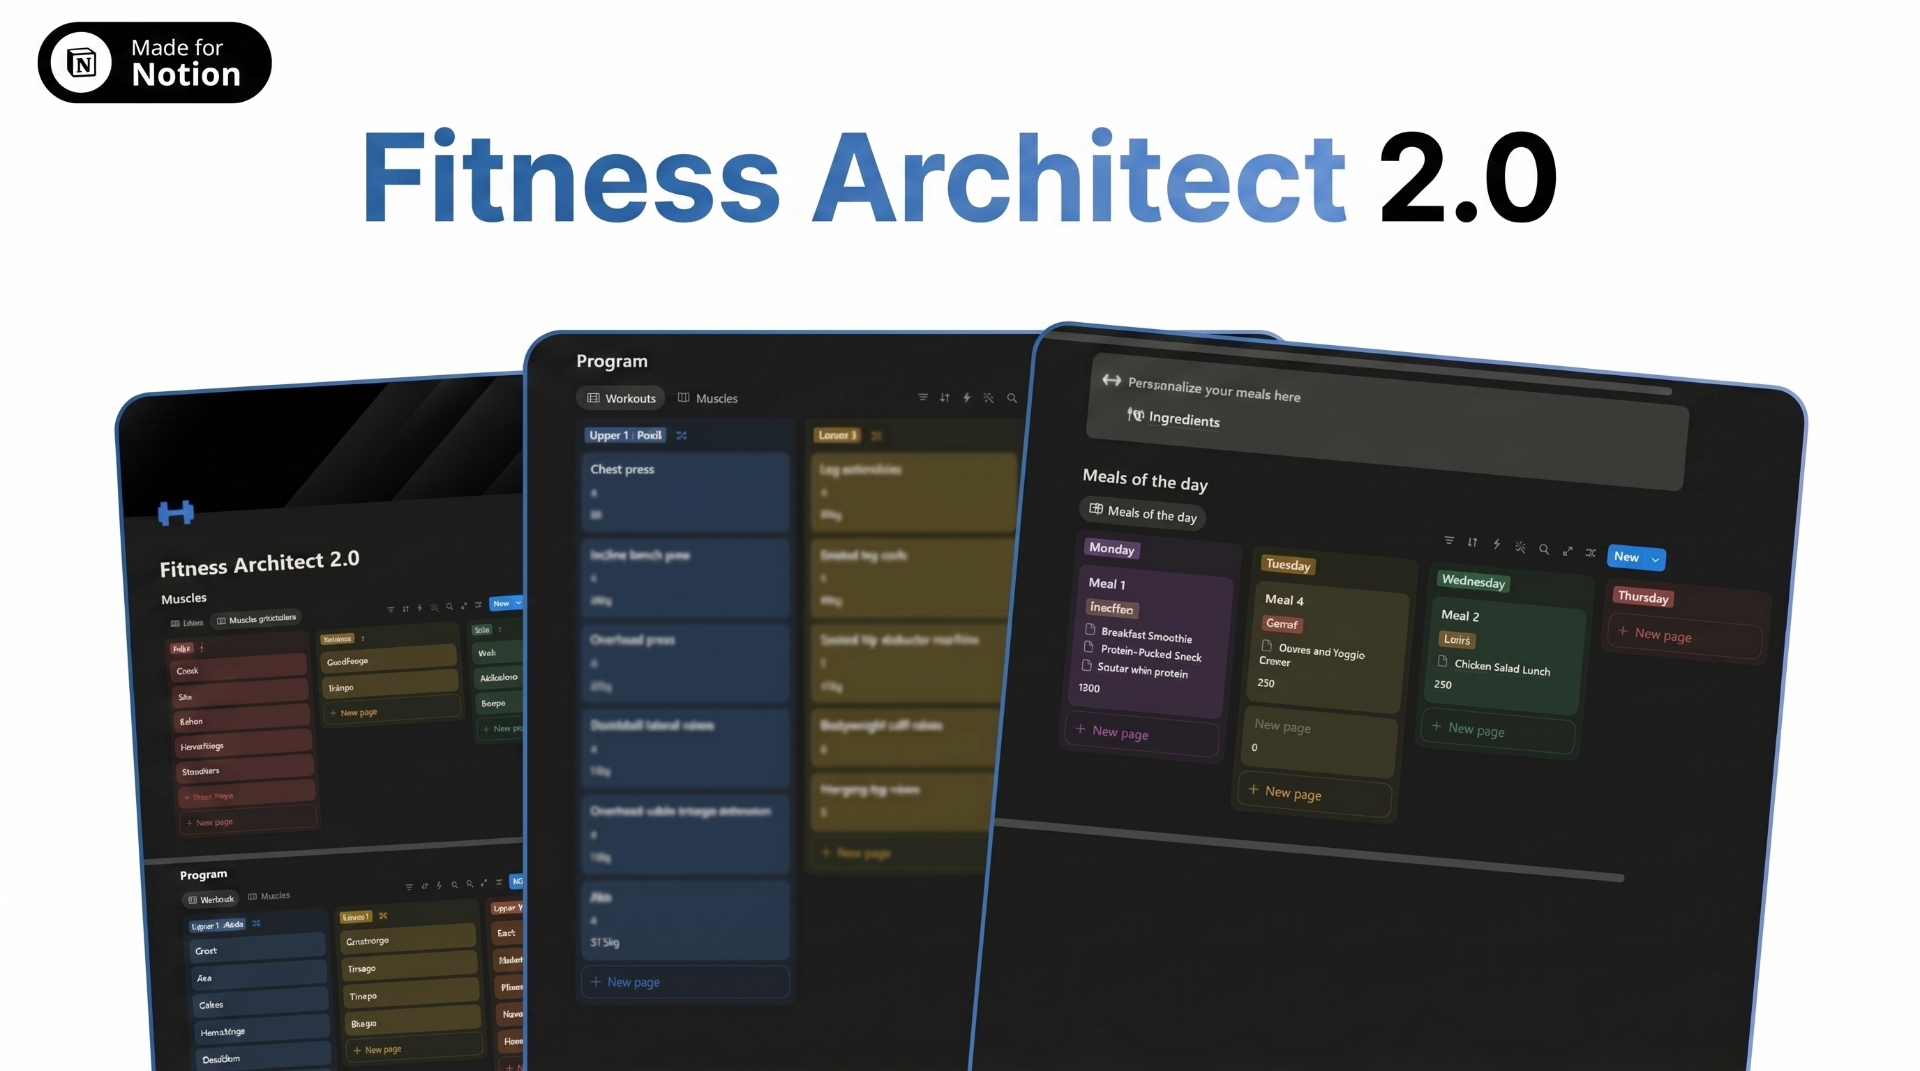Select the Muscle view tab in left Muscles section
Image resolution: width=1920 pixels, height=1071 pixels.
pyautogui.click(x=257, y=619)
